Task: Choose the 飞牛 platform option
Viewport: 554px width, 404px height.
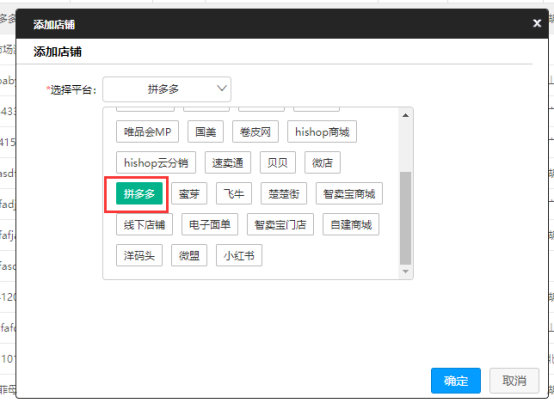Action: coord(234,194)
